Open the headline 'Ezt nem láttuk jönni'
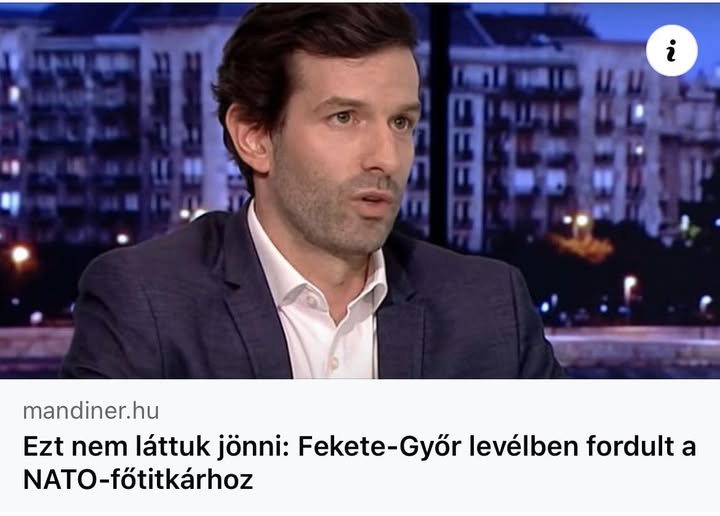This screenshot has width=720, height=516. (156, 447)
